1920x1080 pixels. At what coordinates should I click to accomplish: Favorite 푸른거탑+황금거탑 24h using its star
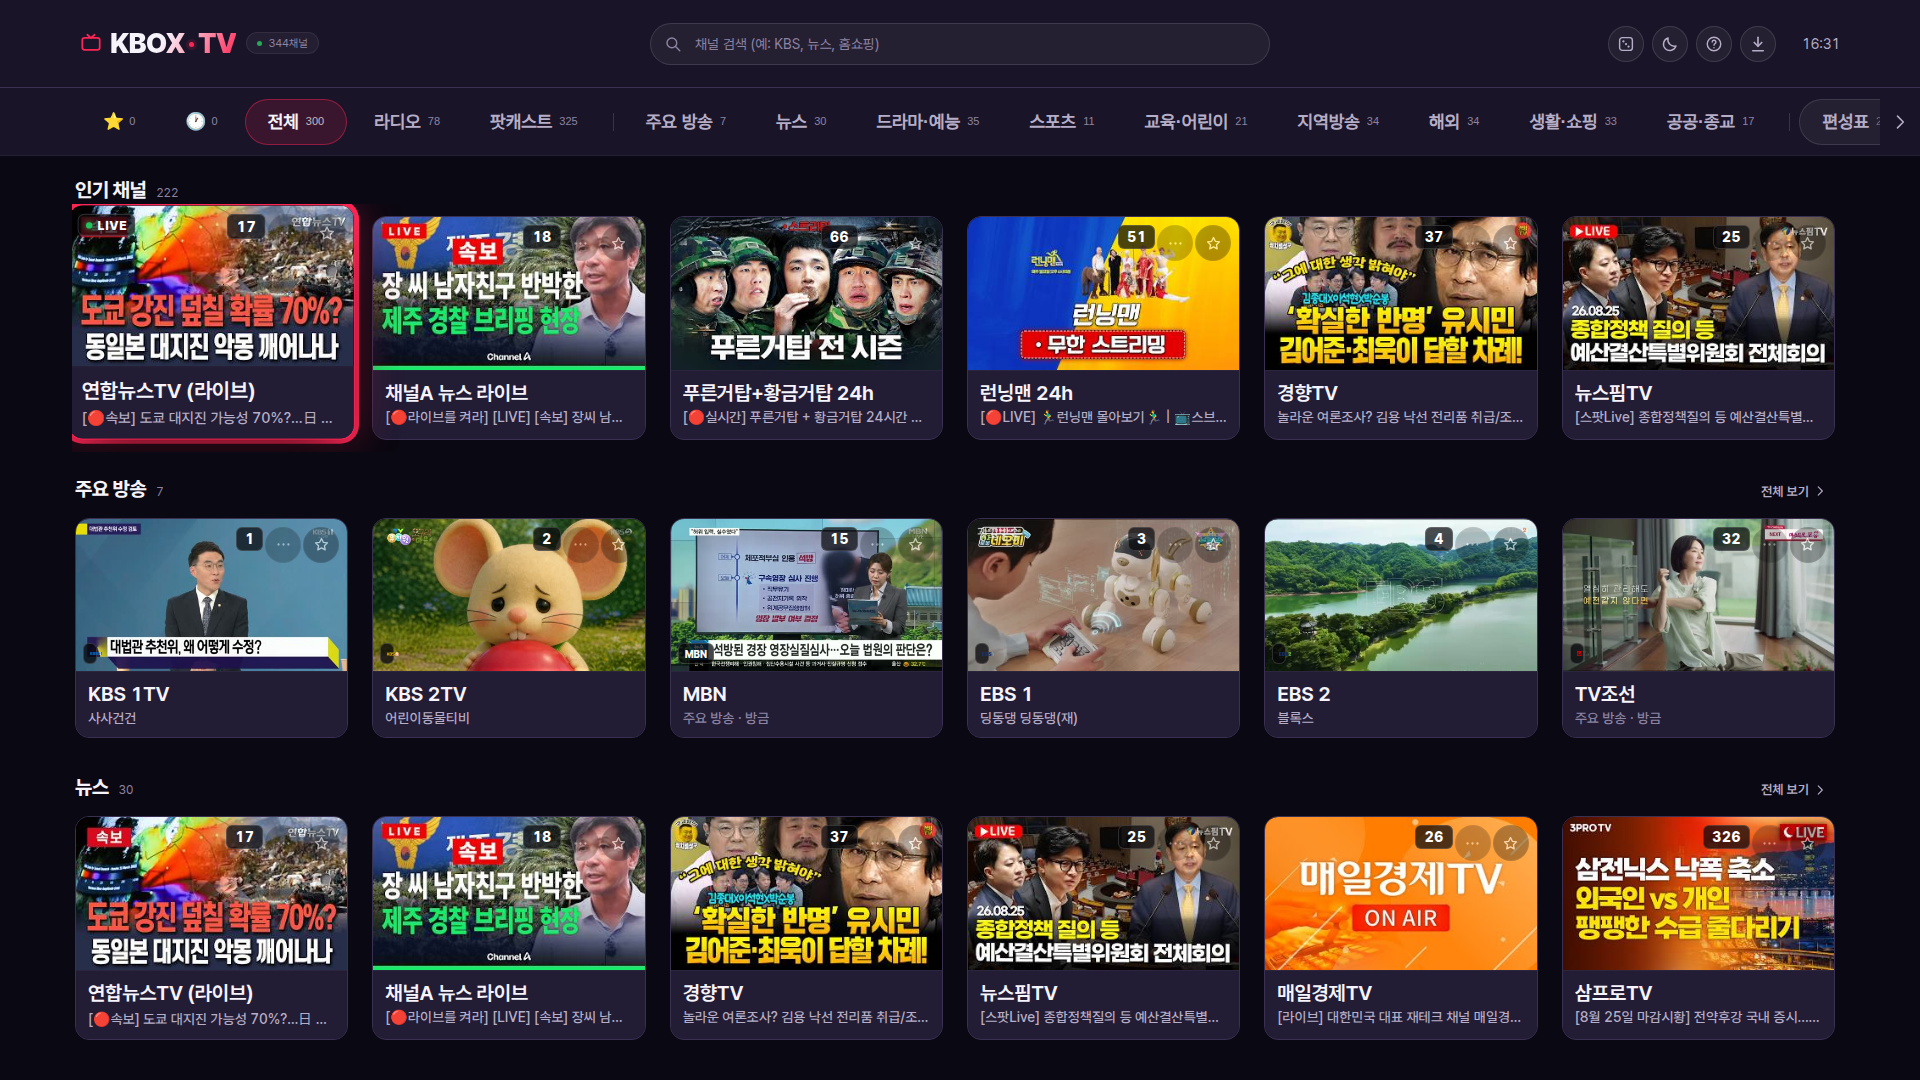[x=916, y=243]
